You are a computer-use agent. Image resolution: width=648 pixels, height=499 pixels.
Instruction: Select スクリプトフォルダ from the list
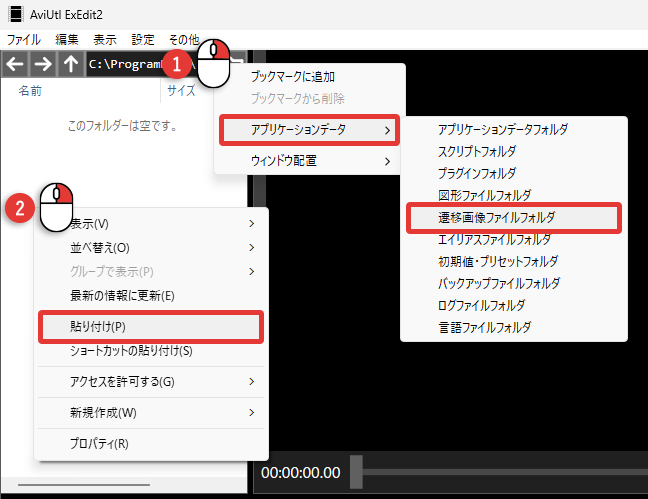tap(478, 151)
